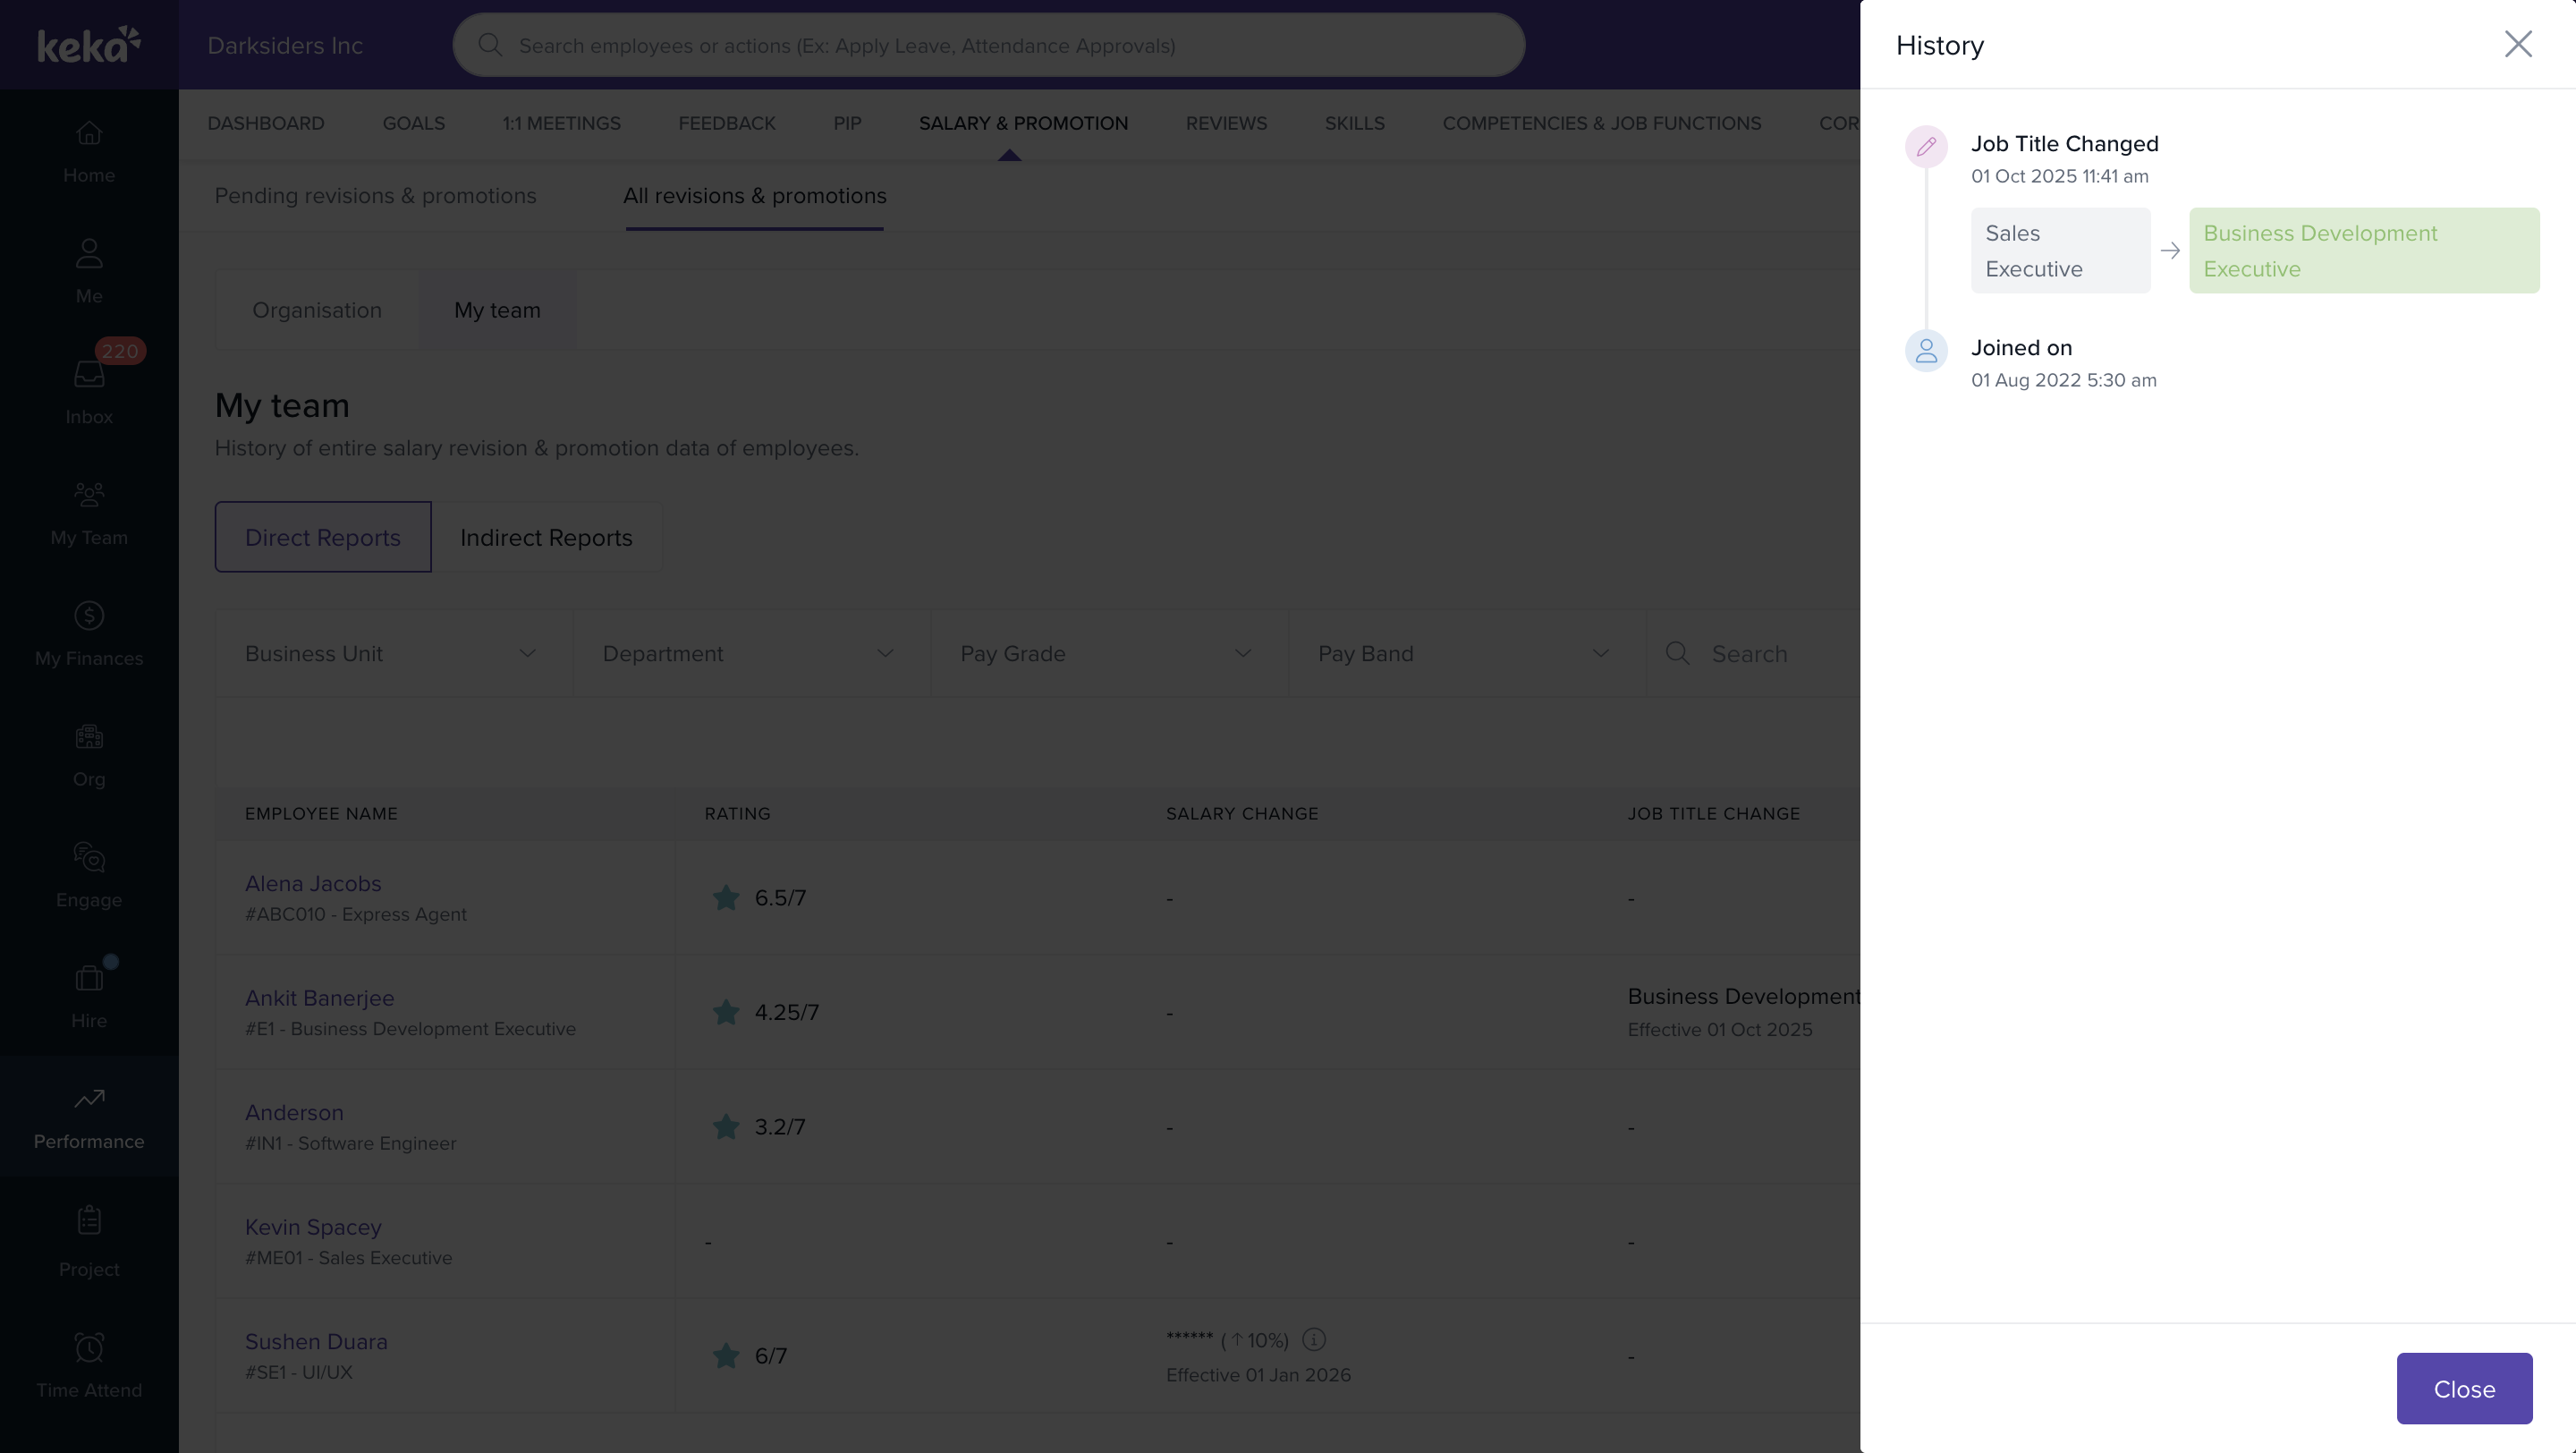This screenshot has height=1453, width=2576.
Task: Click the purple Close button
Action: (2464, 1389)
